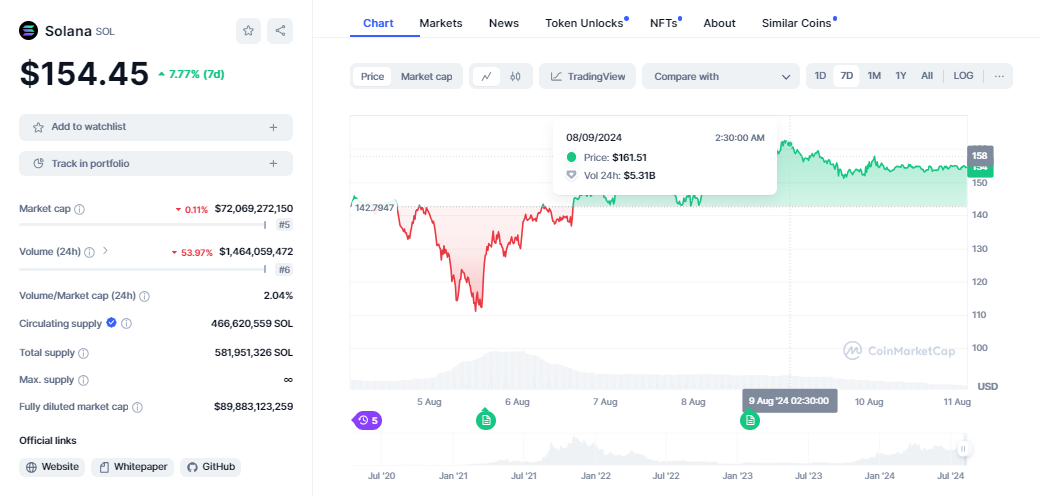Click the green news marker near 9 Aug
The height and width of the screenshot is (496, 1040).
point(750,420)
